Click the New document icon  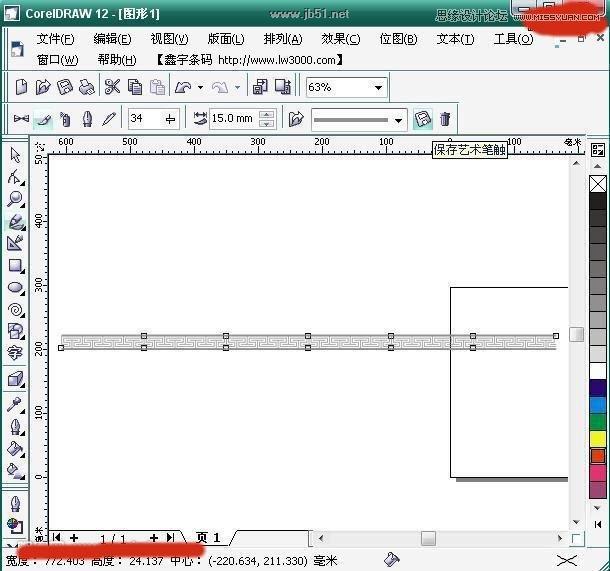[x=21, y=86]
